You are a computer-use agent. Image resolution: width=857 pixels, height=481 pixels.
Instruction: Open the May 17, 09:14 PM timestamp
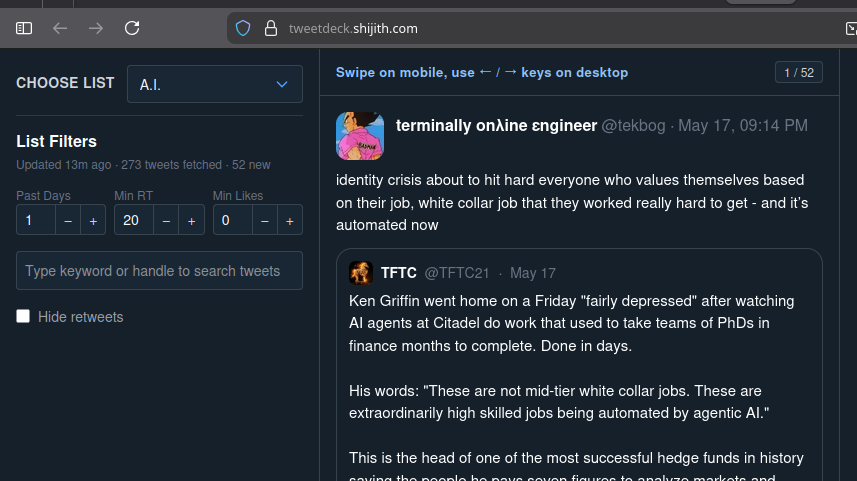tap(743, 126)
